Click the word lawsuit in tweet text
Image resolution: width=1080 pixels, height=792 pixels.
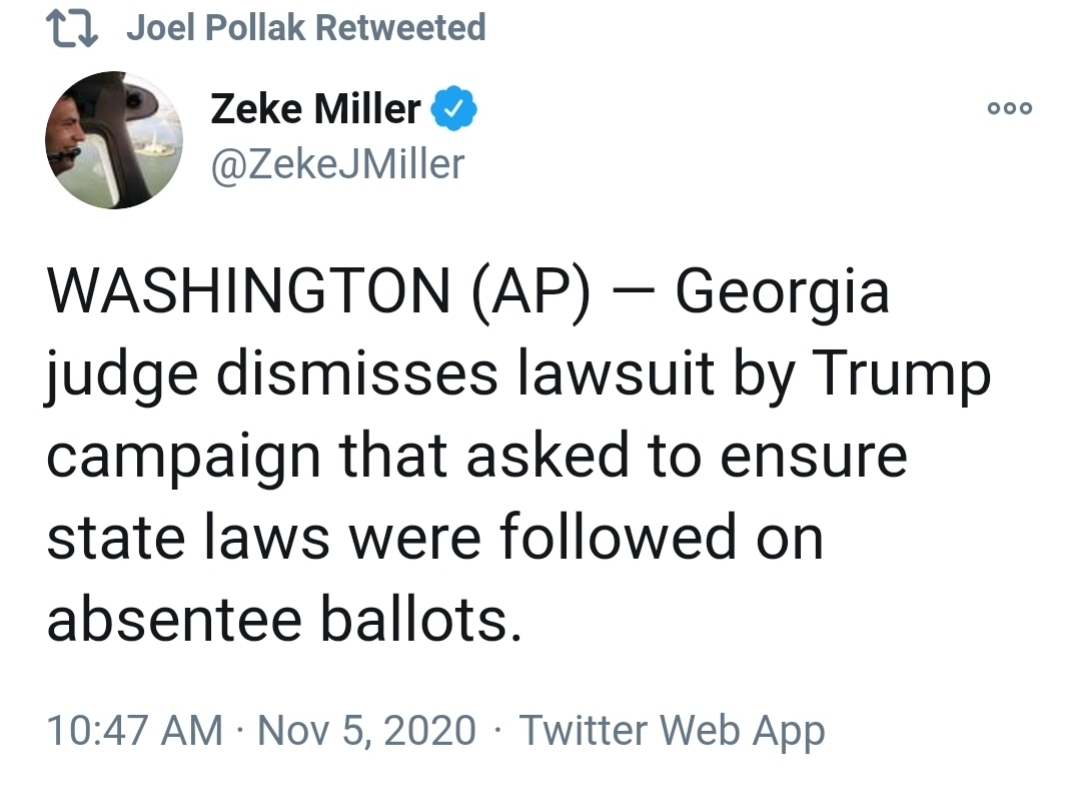click(616, 373)
